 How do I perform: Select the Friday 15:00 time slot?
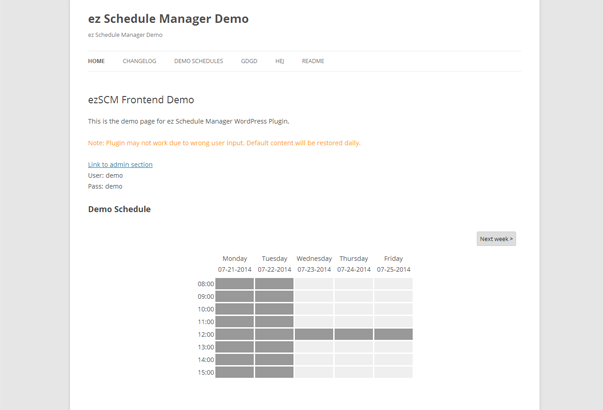pyautogui.click(x=393, y=372)
